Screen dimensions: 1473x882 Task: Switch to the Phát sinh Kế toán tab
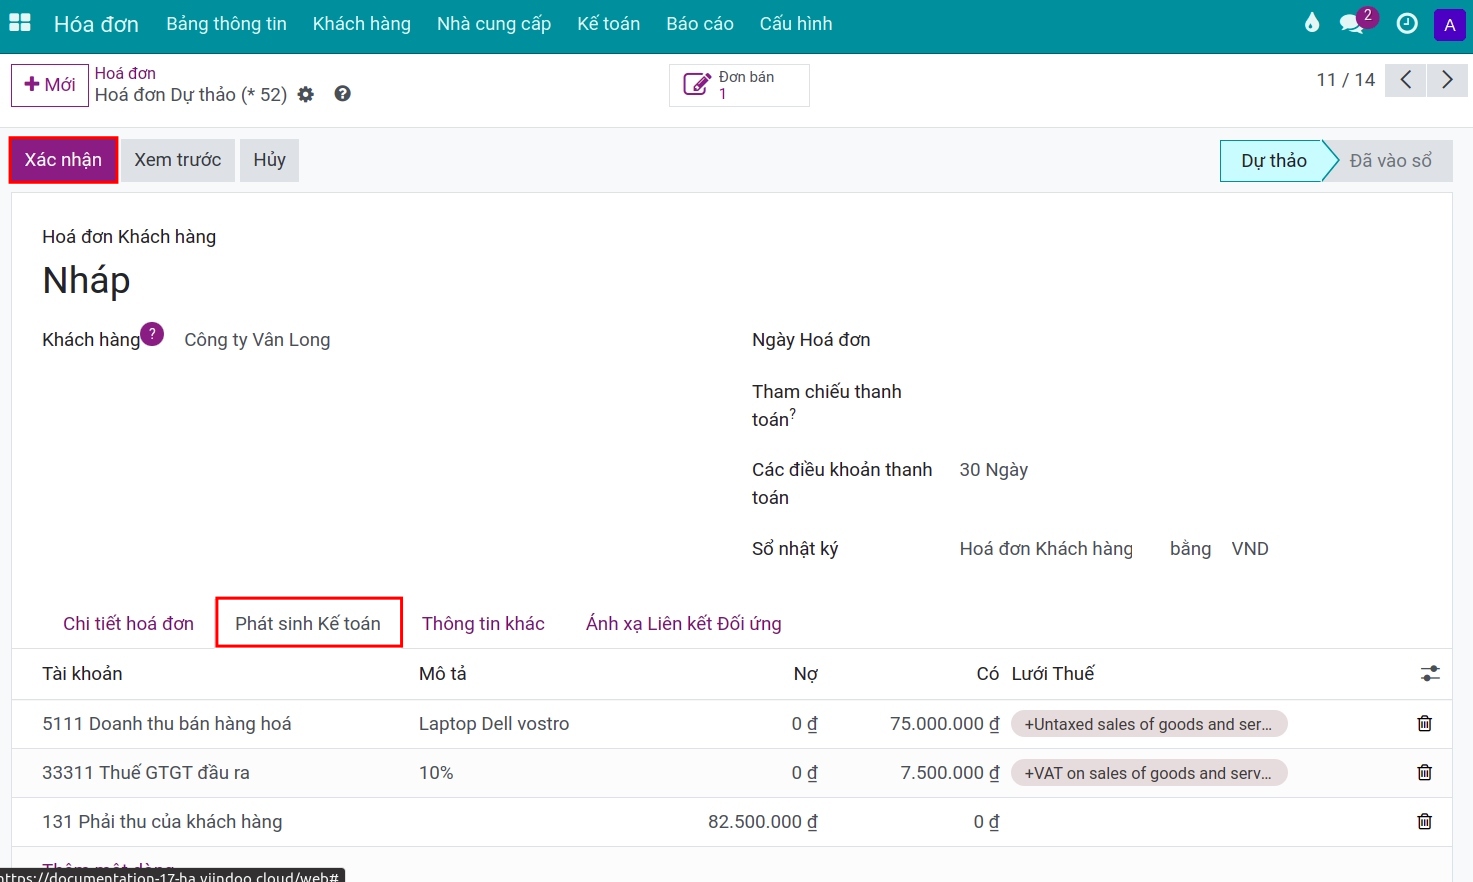click(x=308, y=624)
